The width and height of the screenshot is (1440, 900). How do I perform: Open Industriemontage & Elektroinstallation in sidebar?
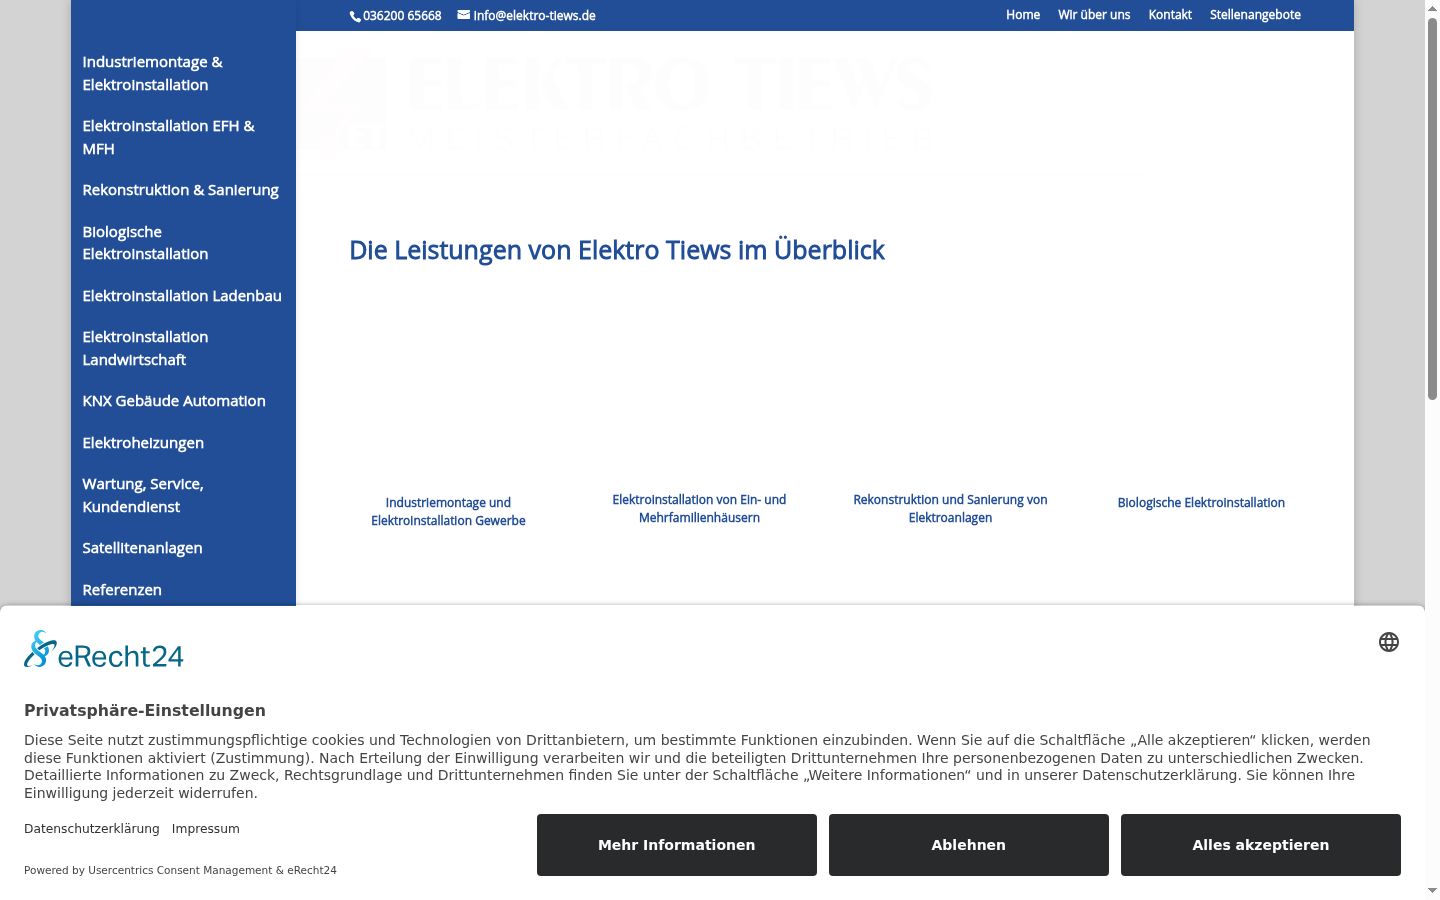(153, 73)
